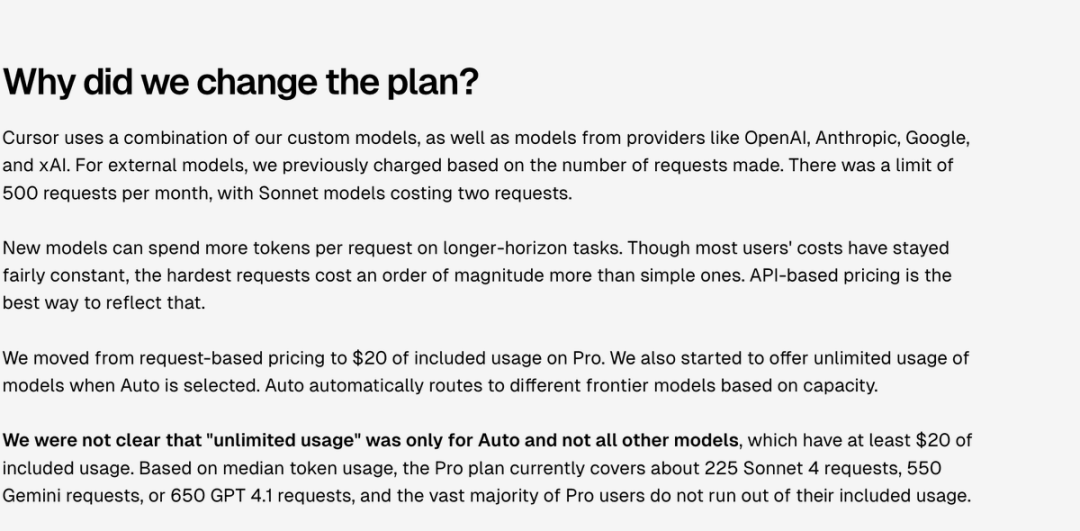Viewport: 1080px width, 531px height.
Task: Click the "Gemini requests" text on last line
Action: pyautogui.click(x=72, y=496)
